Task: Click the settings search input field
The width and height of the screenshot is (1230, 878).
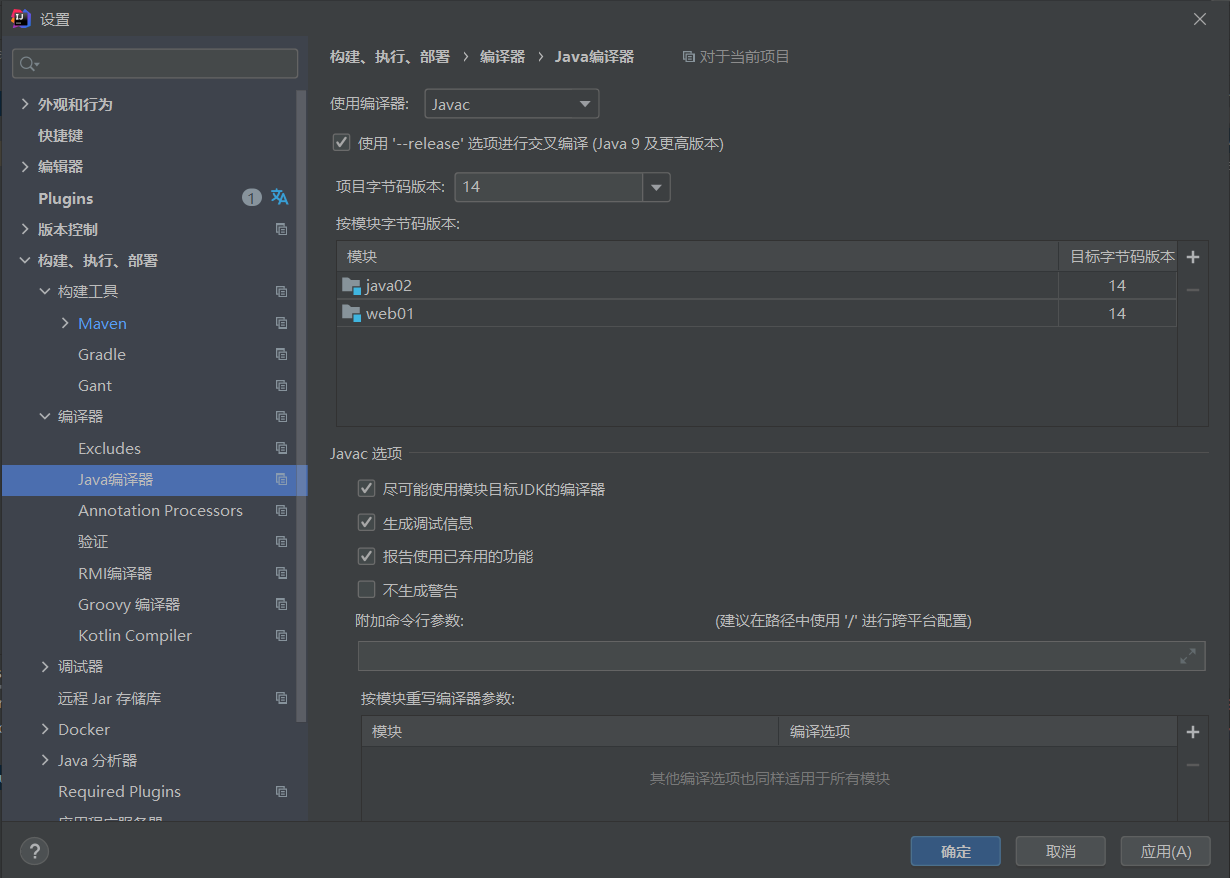Action: point(155,64)
